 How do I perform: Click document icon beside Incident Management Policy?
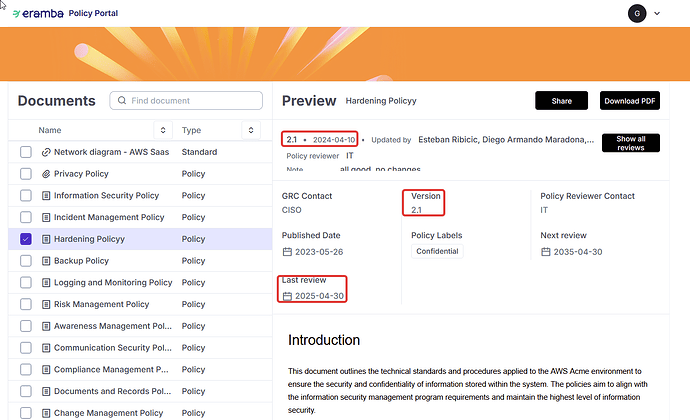[x=46, y=217]
